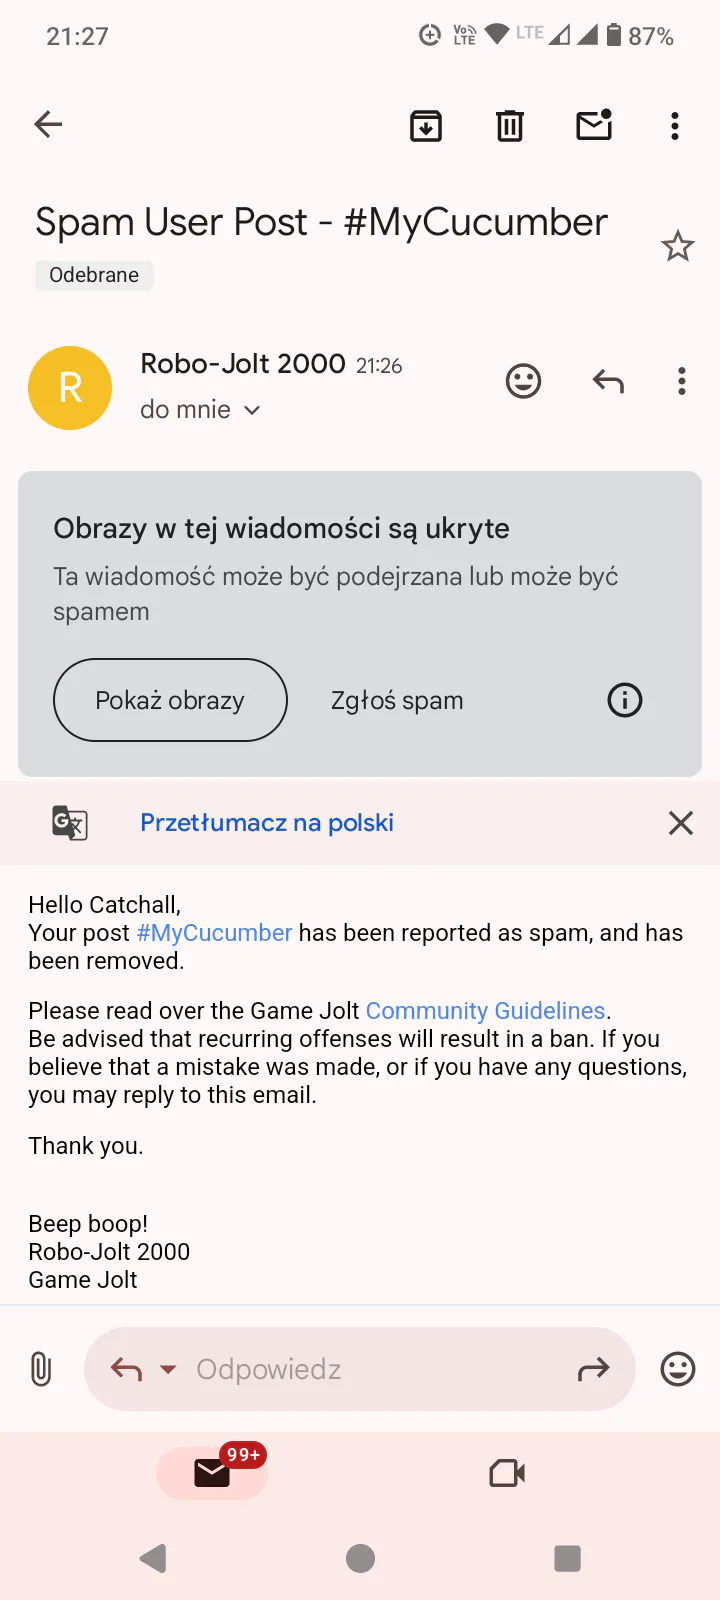720x1600 pixels.
Task: Dismiss the translation bar
Action: coord(681,823)
